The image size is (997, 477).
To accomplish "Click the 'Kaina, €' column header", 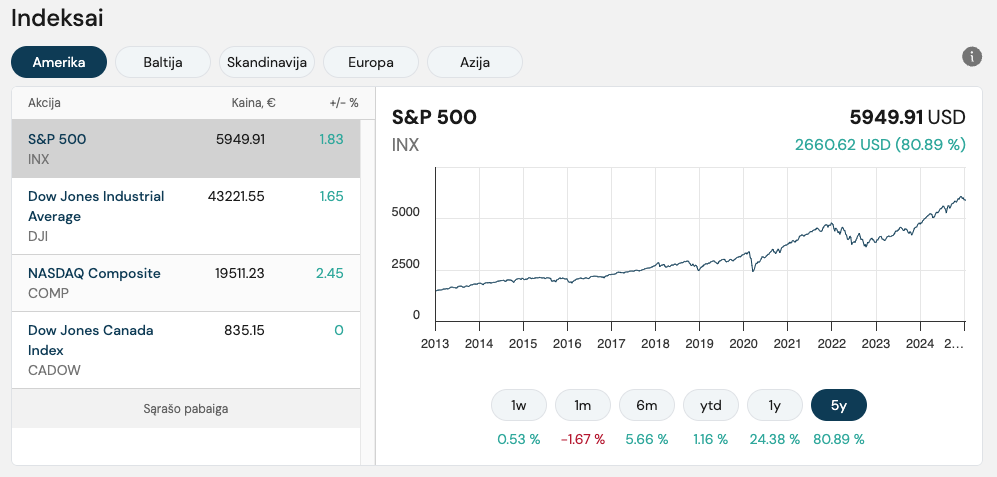I will point(254,103).
